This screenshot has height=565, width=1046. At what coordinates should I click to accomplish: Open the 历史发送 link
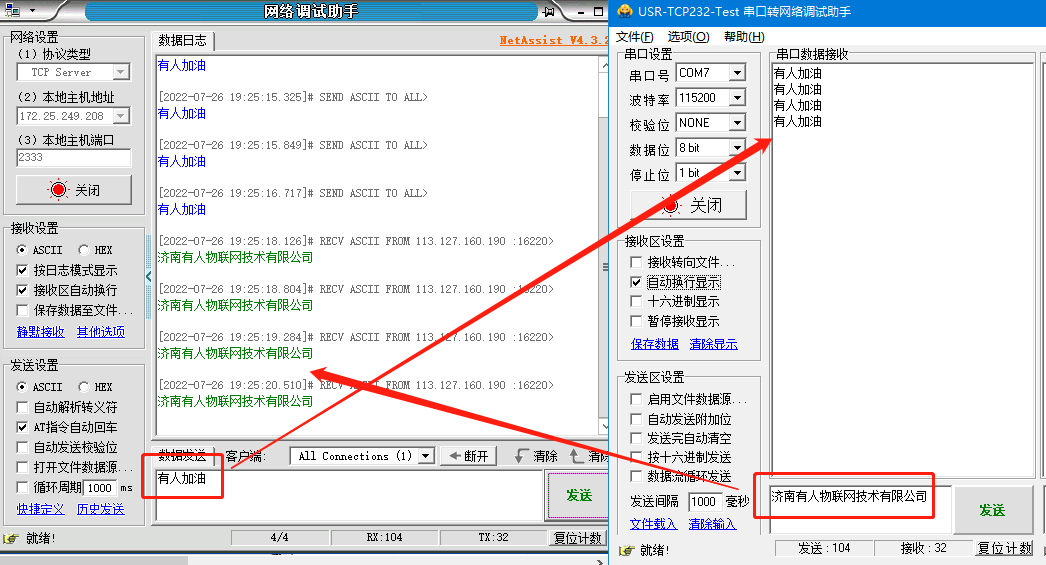[100, 509]
